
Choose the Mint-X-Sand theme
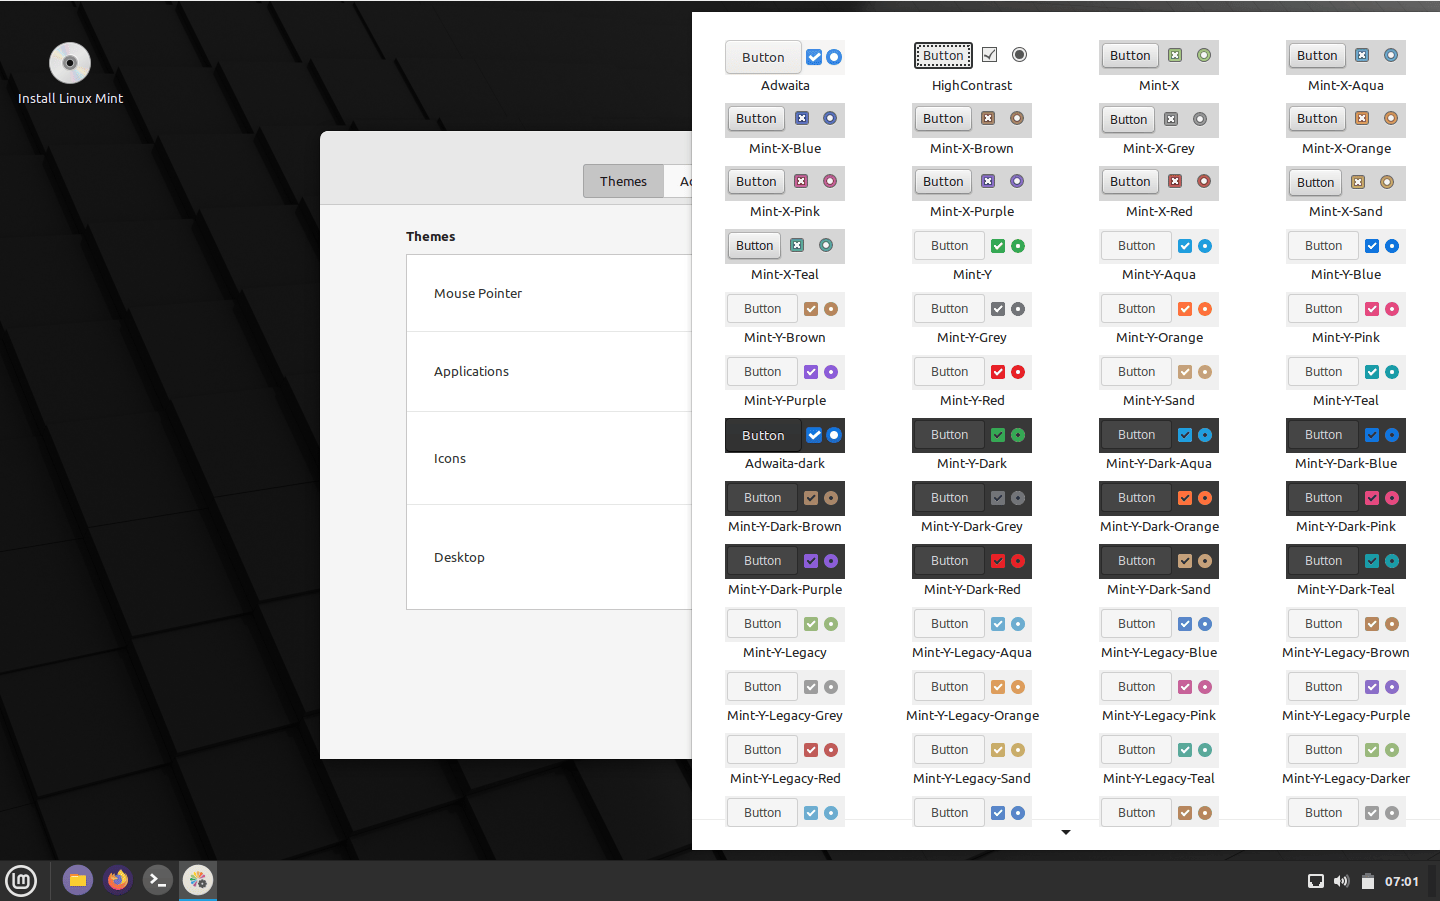click(x=1346, y=193)
